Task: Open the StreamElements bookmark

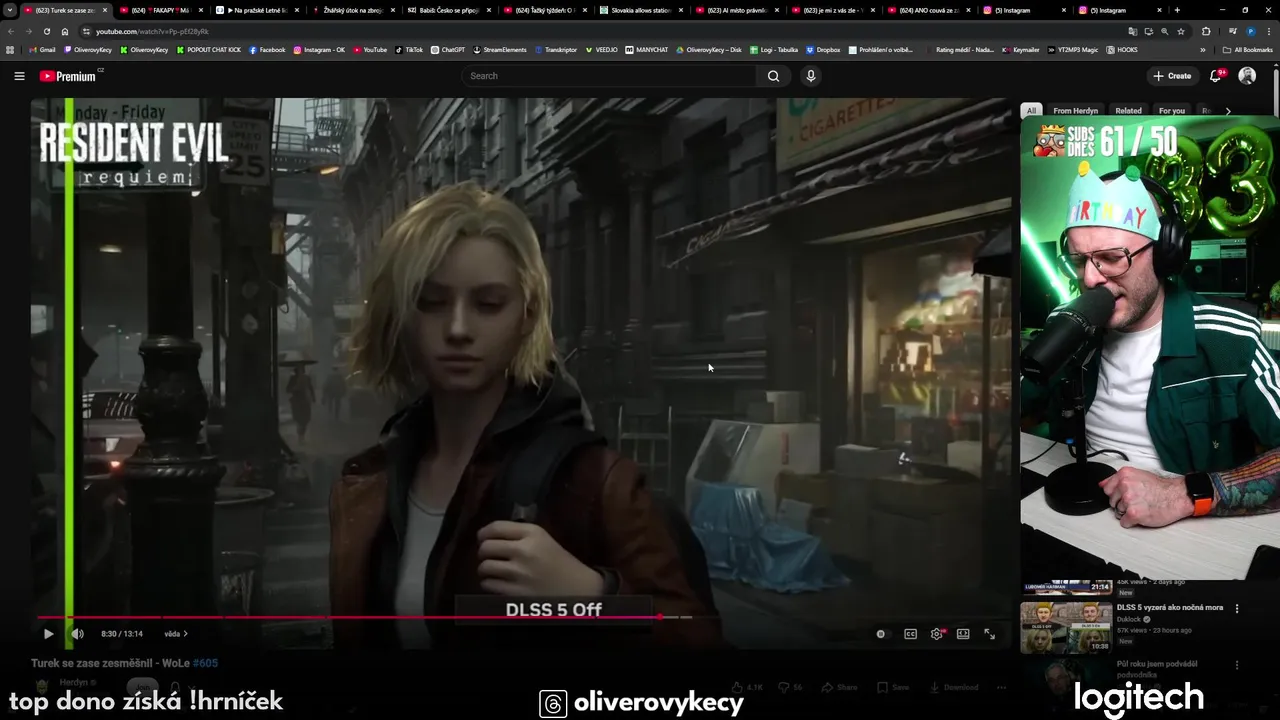Action: click(x=500, y=49)
